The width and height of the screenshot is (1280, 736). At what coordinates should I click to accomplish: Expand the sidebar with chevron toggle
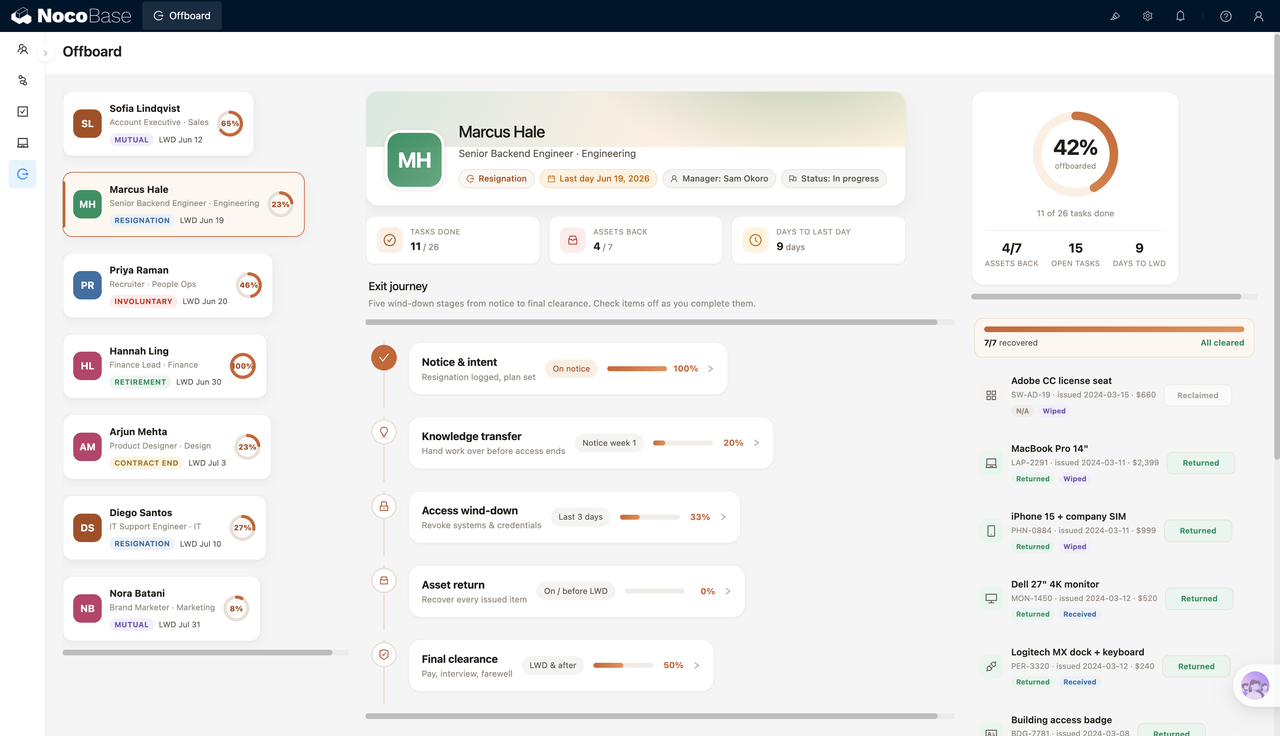pyautogui.click(x=45, y=53)
